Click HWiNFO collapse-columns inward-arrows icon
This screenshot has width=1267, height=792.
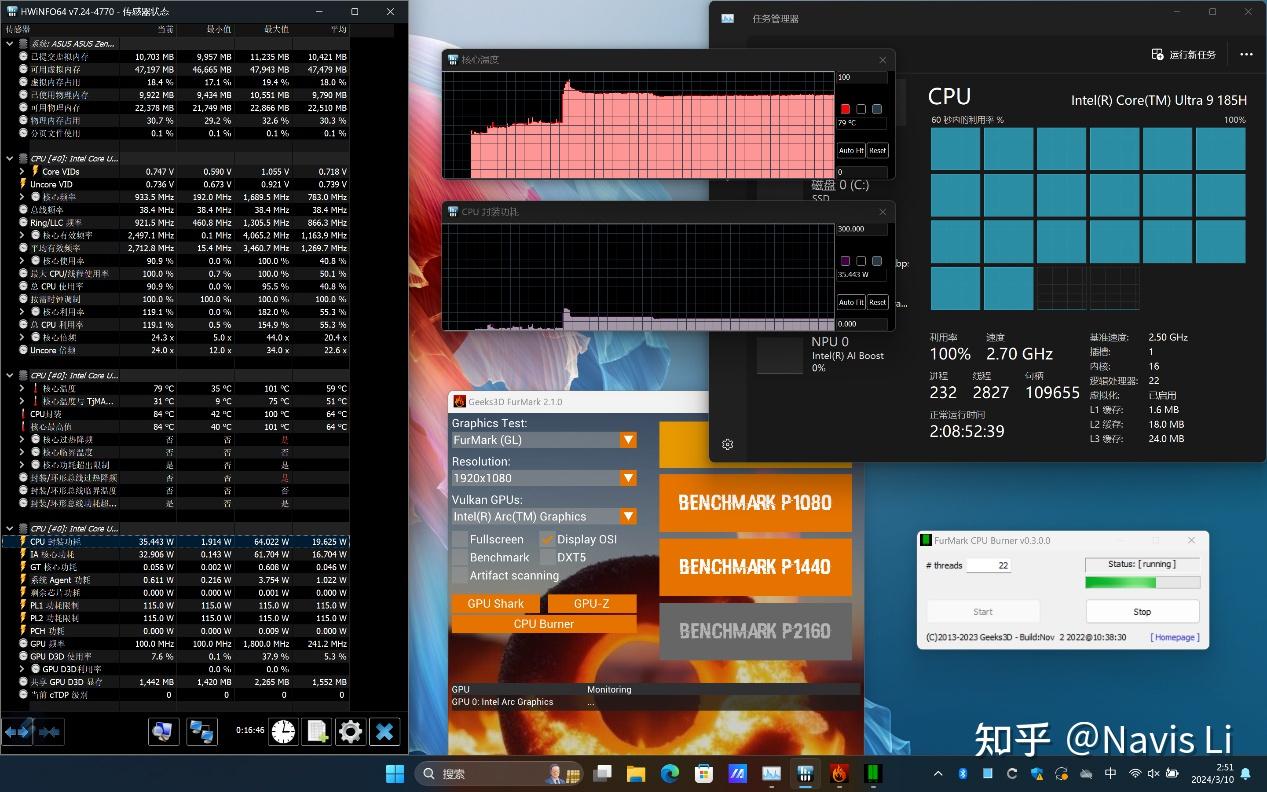(x=50, y=732)
